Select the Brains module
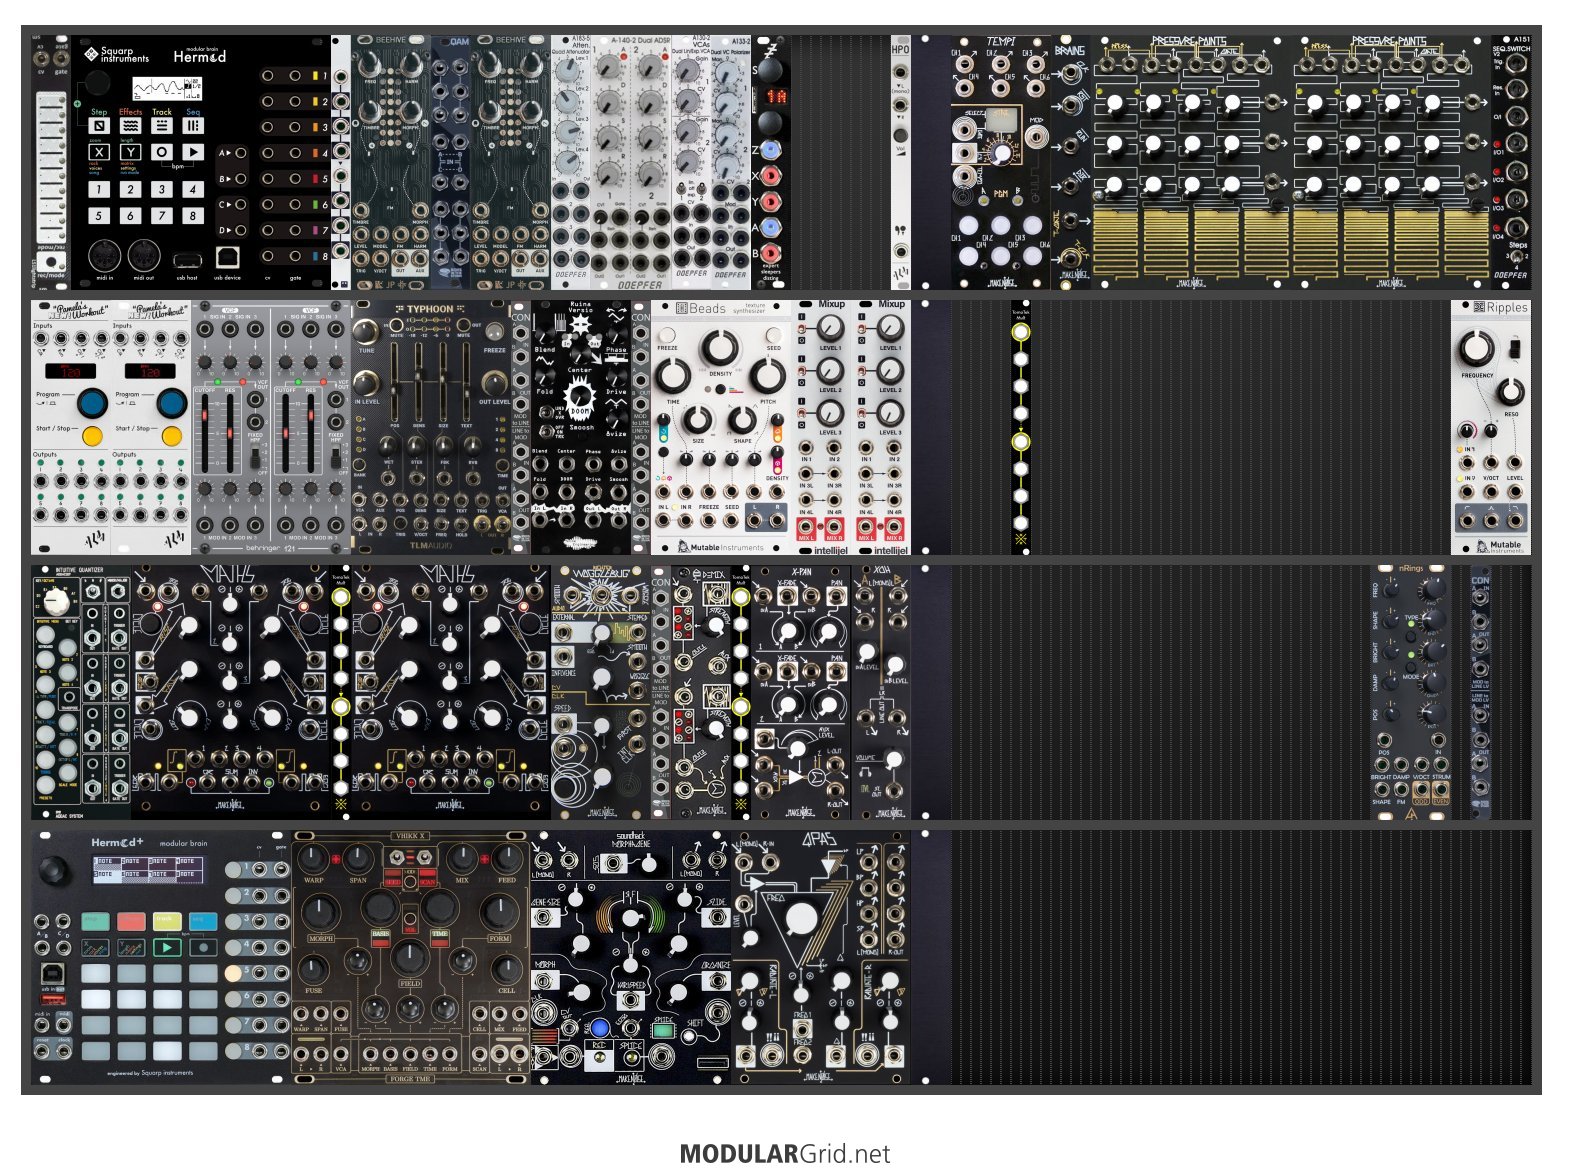Image resolution: width=1572 pixels, height=1175 pixels. tap(1070, 163)
